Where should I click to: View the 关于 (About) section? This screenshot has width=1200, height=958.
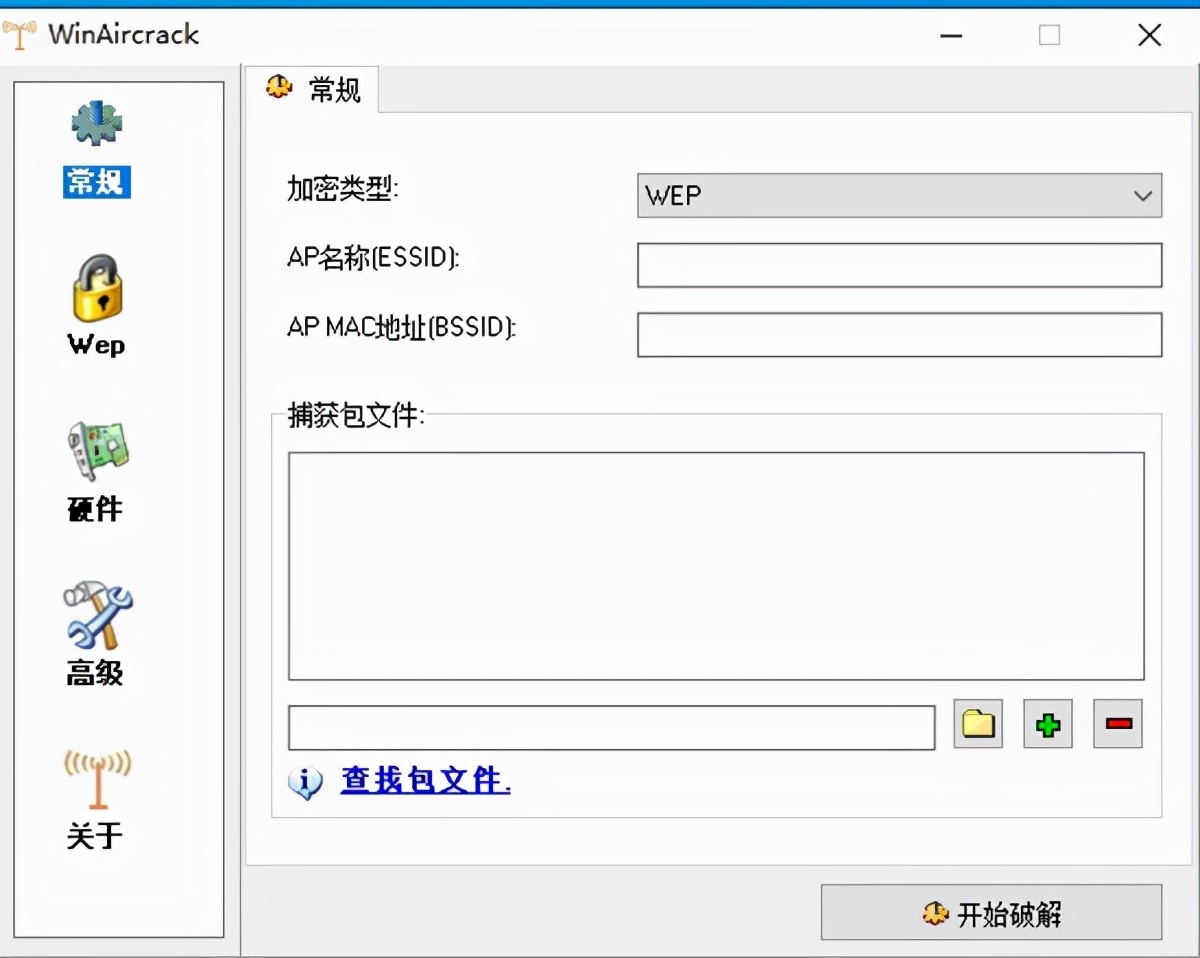[95, 800]
